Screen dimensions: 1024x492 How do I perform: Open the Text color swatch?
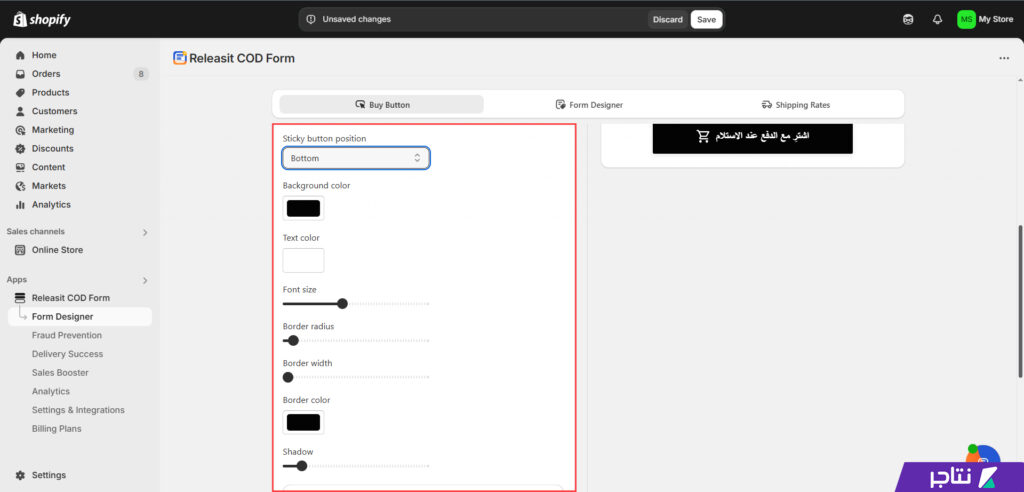(x=303, y=260)
